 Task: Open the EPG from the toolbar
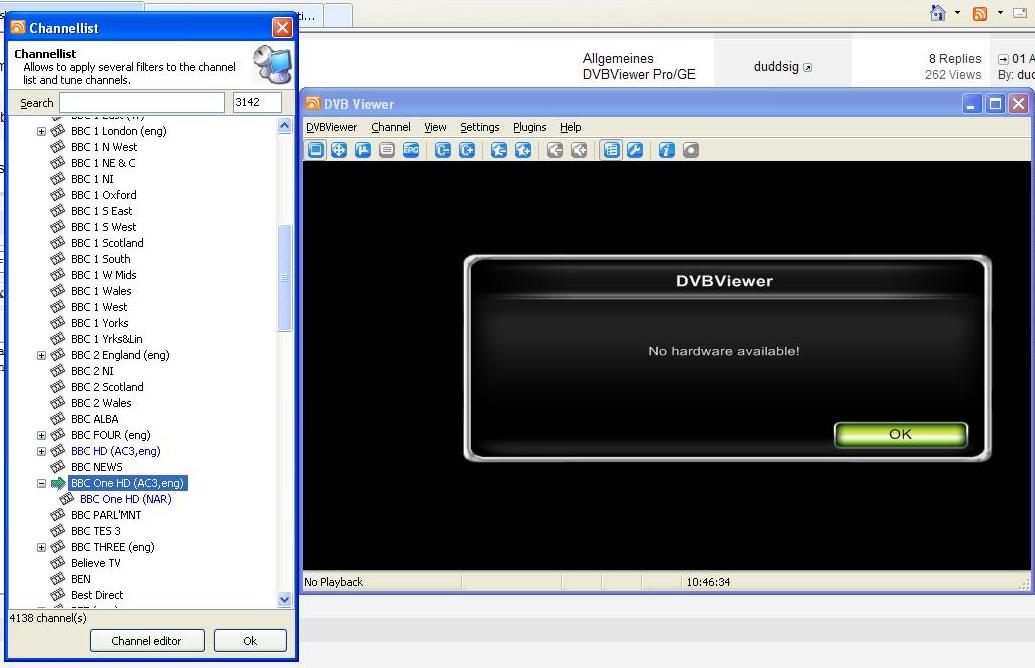tap(411, 150)
